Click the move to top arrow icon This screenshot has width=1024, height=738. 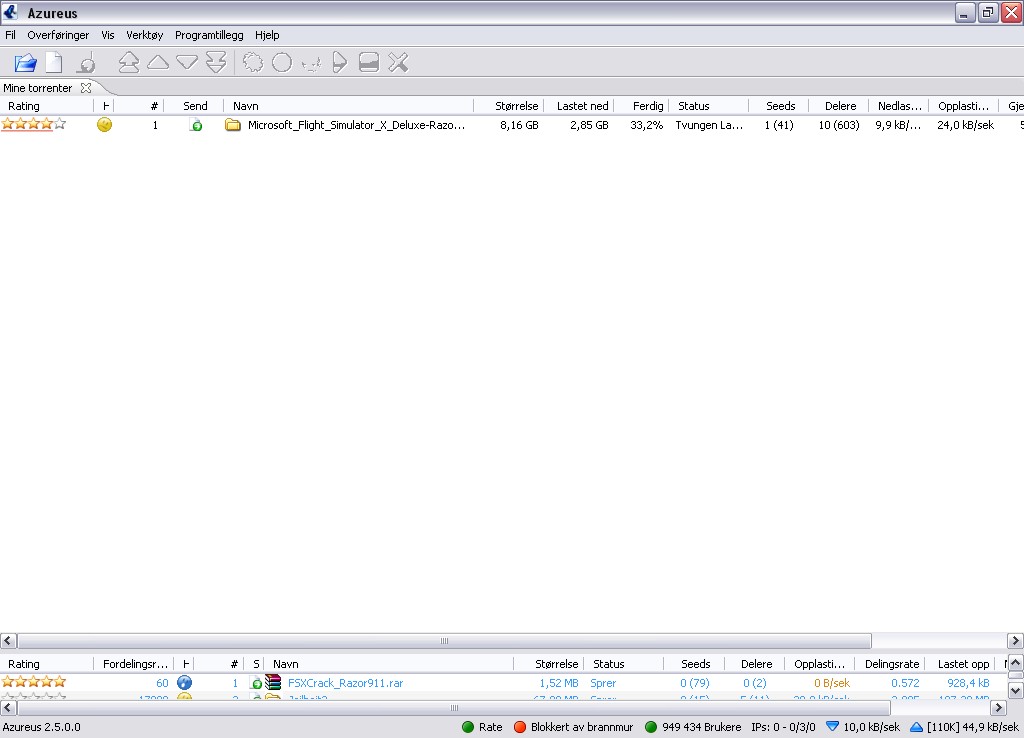(128, 63)
